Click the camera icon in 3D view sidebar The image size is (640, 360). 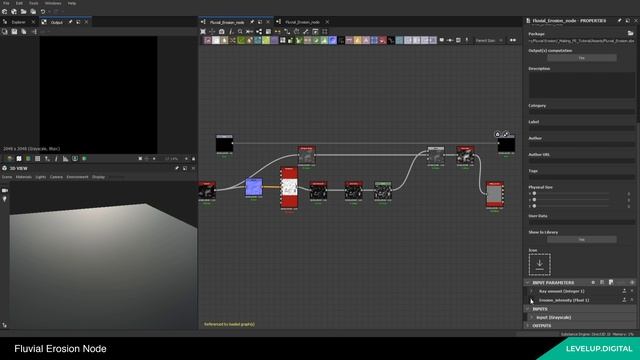pyautogui.click(x=5, y=191)
